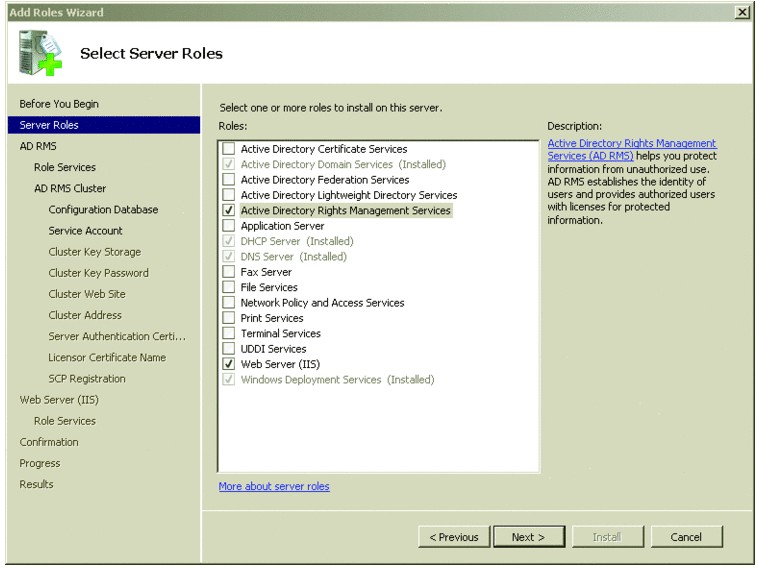The height and width of the screenshot is (568, 758).
Task: Go to Before You Begin step
Action: pyautogui.click(x=59, y=104)
